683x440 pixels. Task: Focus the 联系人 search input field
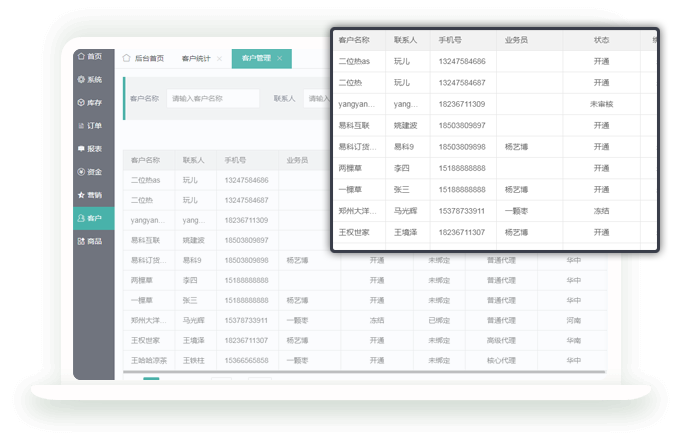319,99
